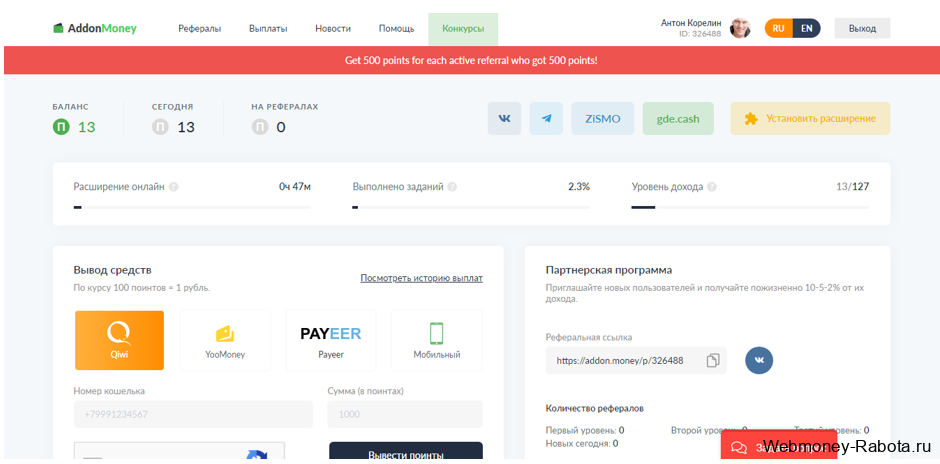Screen dimensions: 940x464
Task: Open Выплаты menu item
Action: 268,28
